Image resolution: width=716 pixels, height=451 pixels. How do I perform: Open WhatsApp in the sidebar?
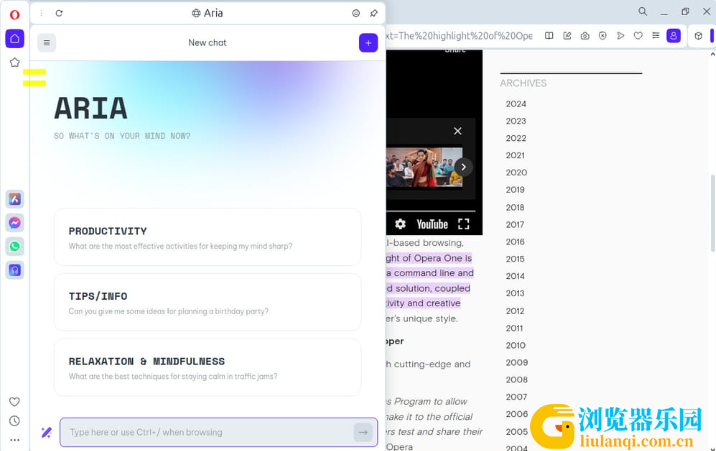[15, 246]
